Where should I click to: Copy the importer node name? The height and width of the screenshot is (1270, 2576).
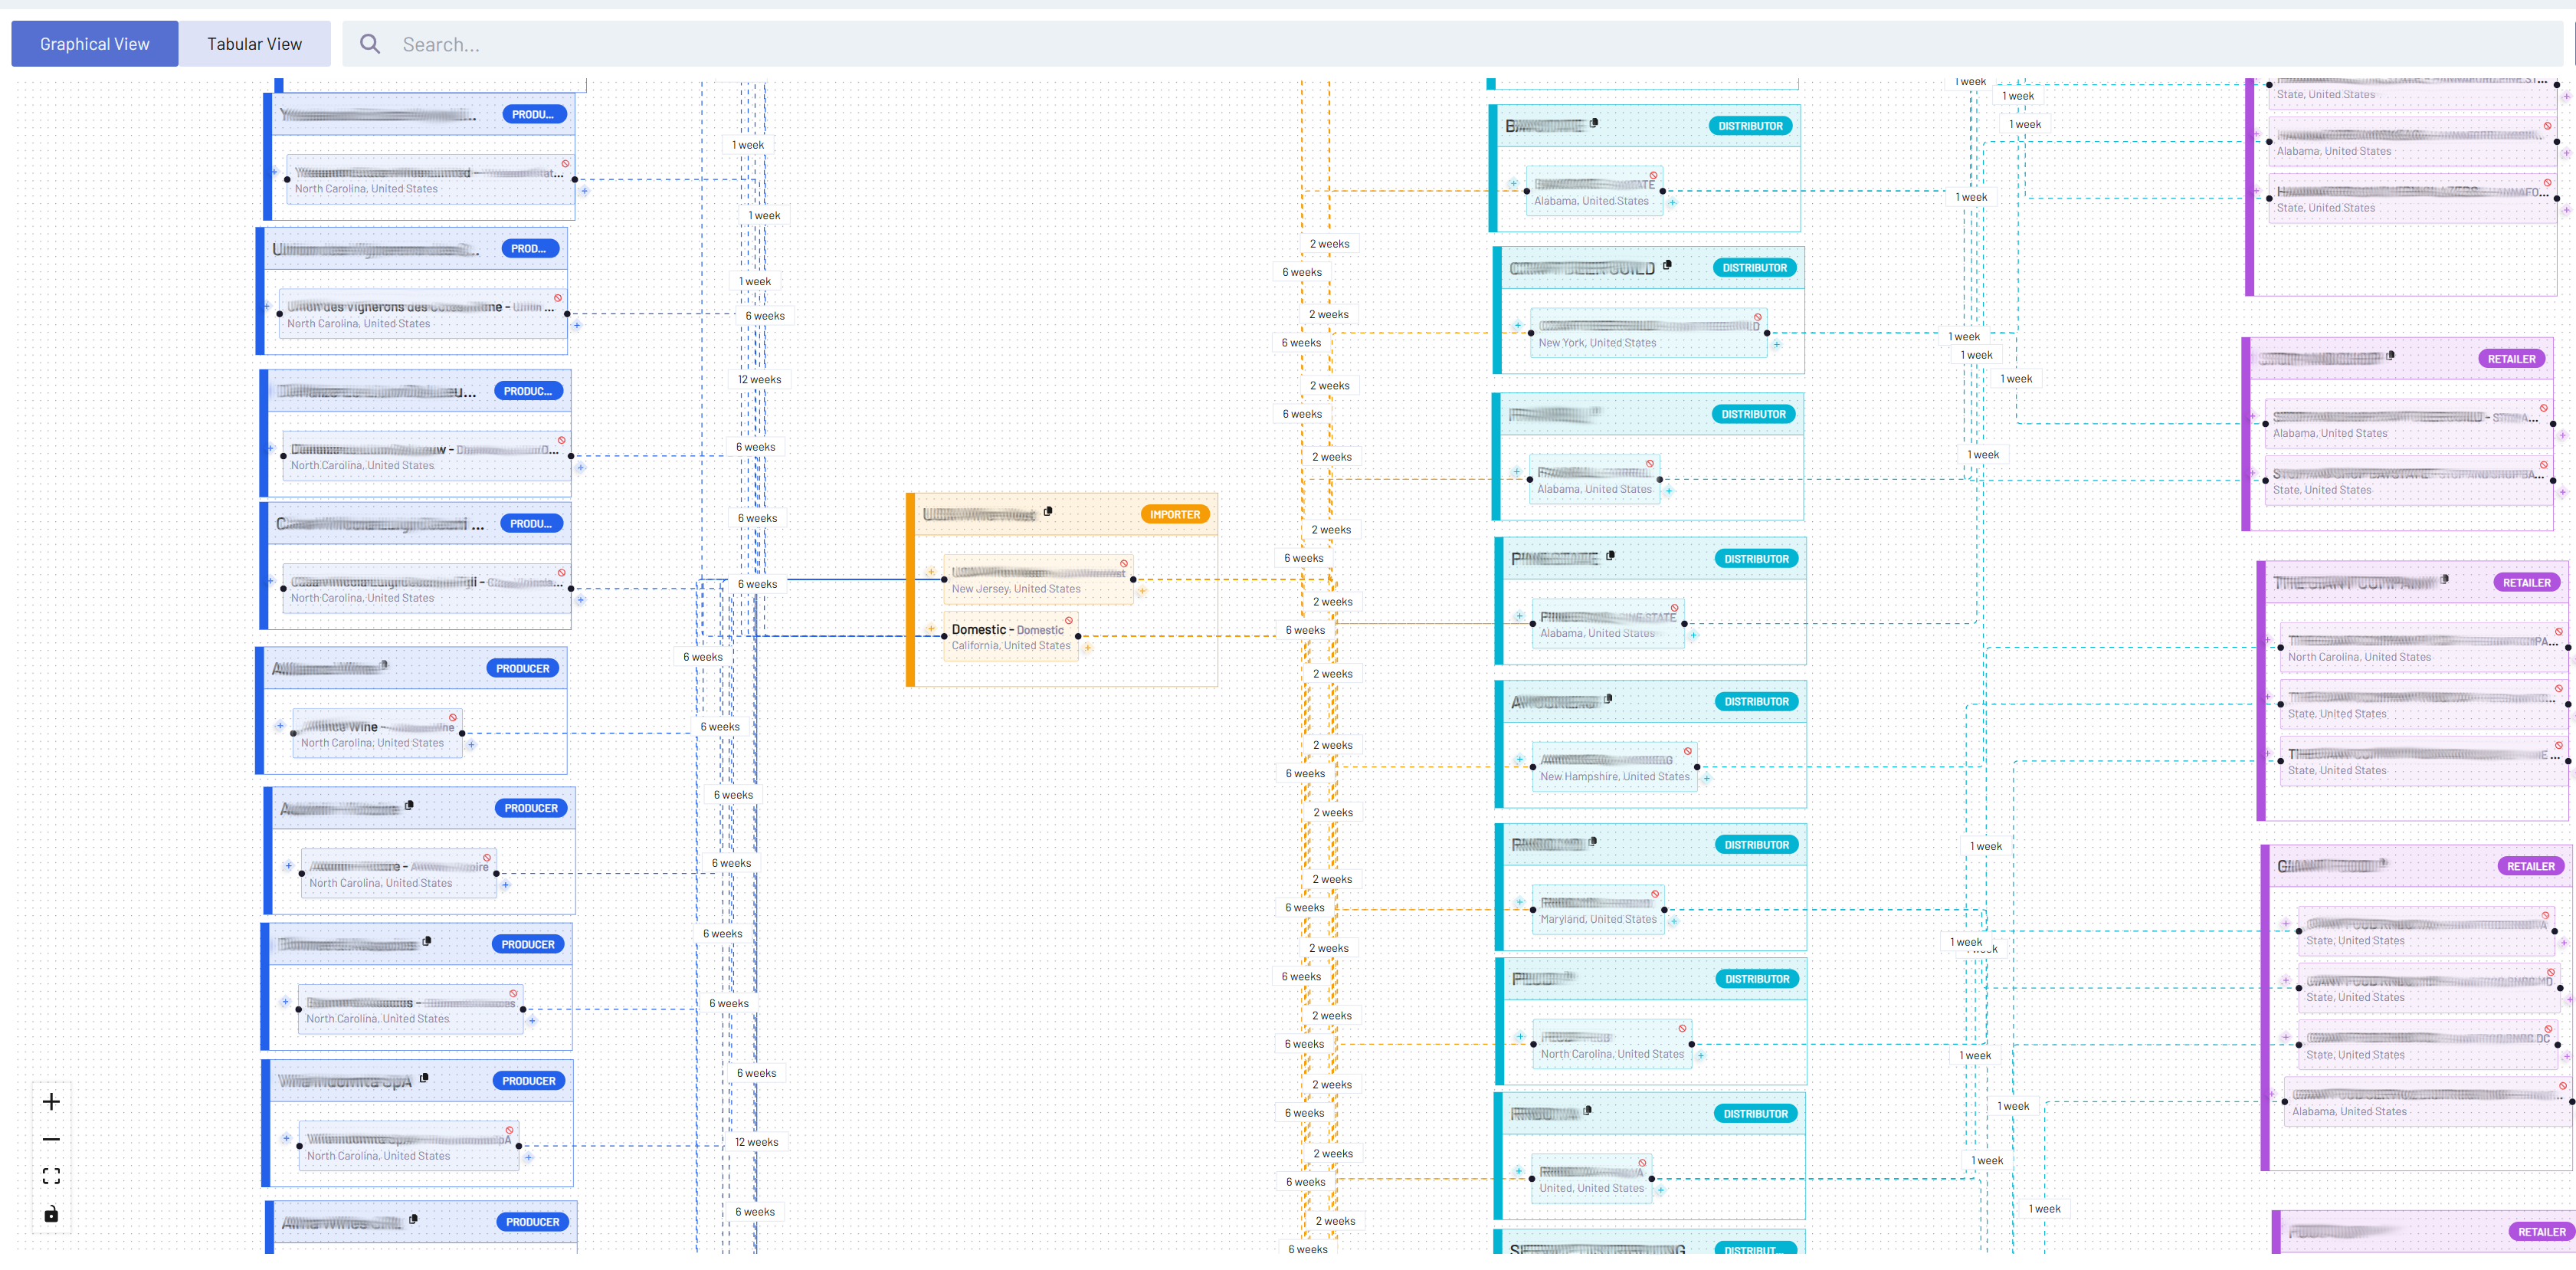click(x=1048, y=511)
